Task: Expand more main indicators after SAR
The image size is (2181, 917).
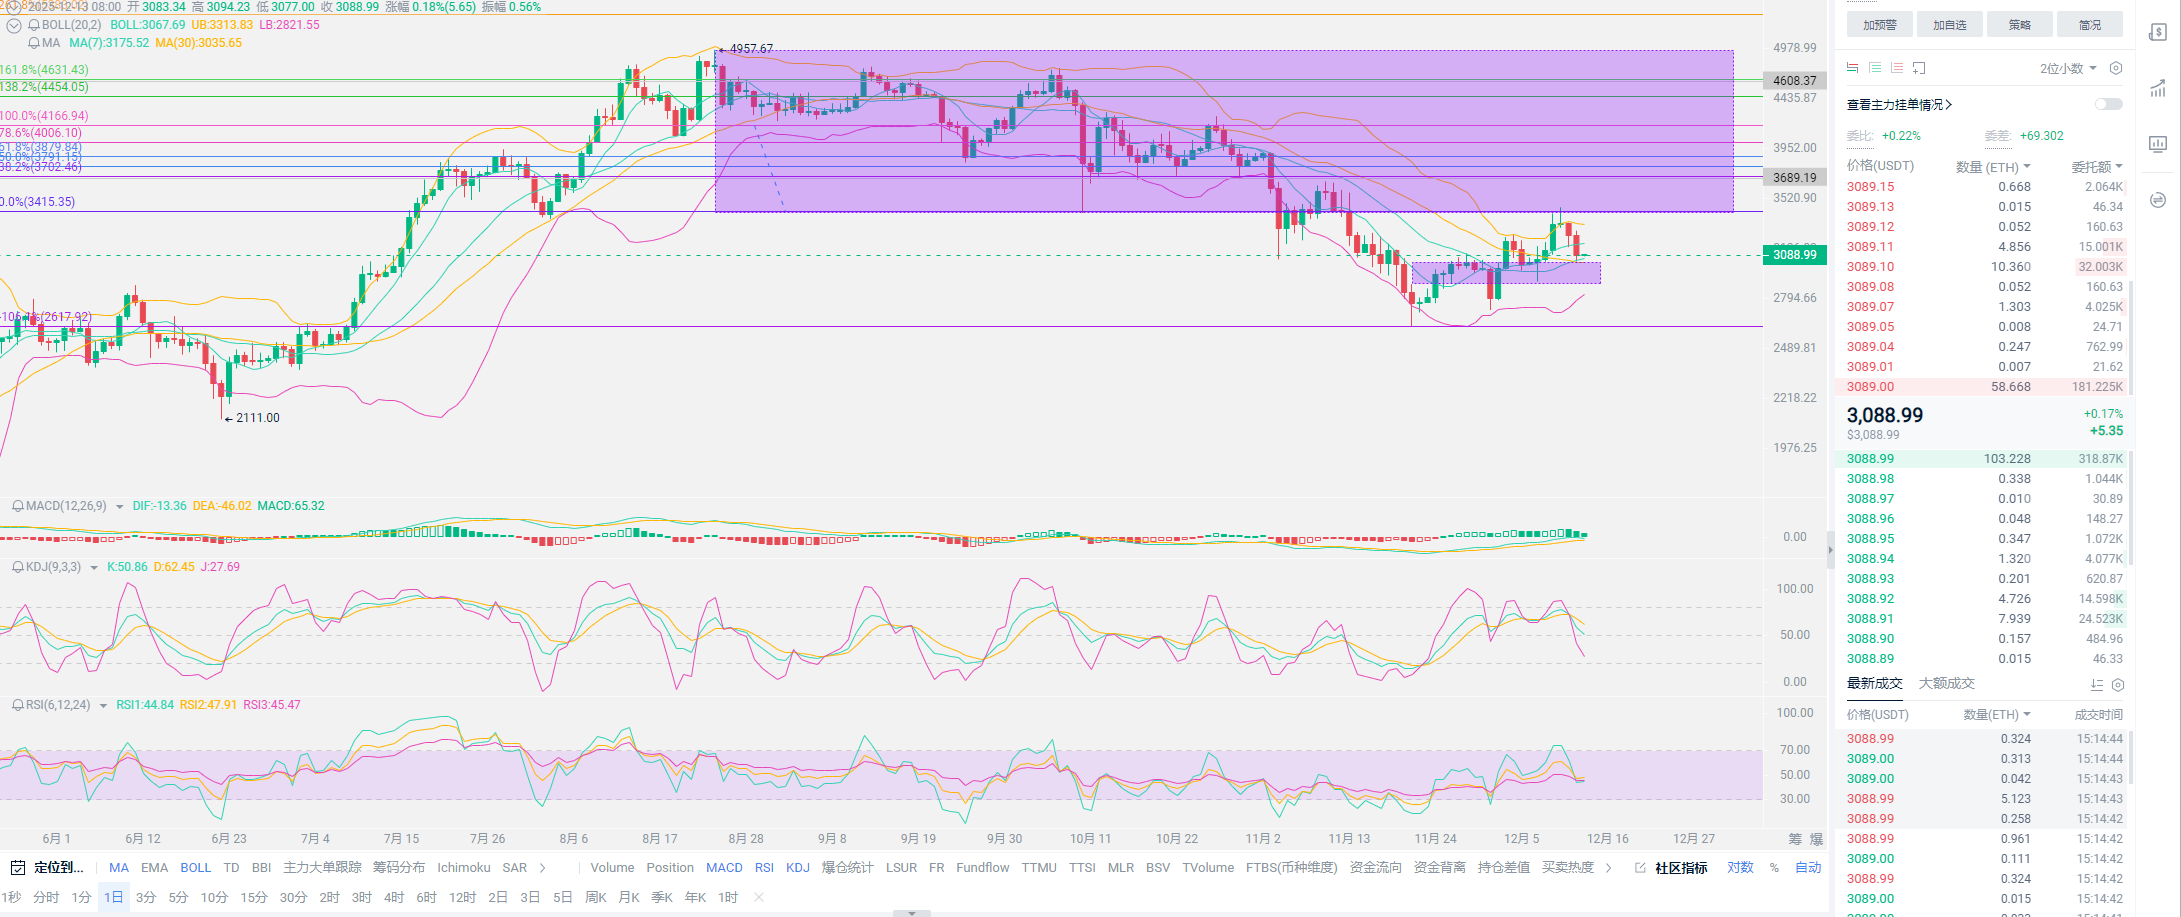Action: tap(543, 867)
